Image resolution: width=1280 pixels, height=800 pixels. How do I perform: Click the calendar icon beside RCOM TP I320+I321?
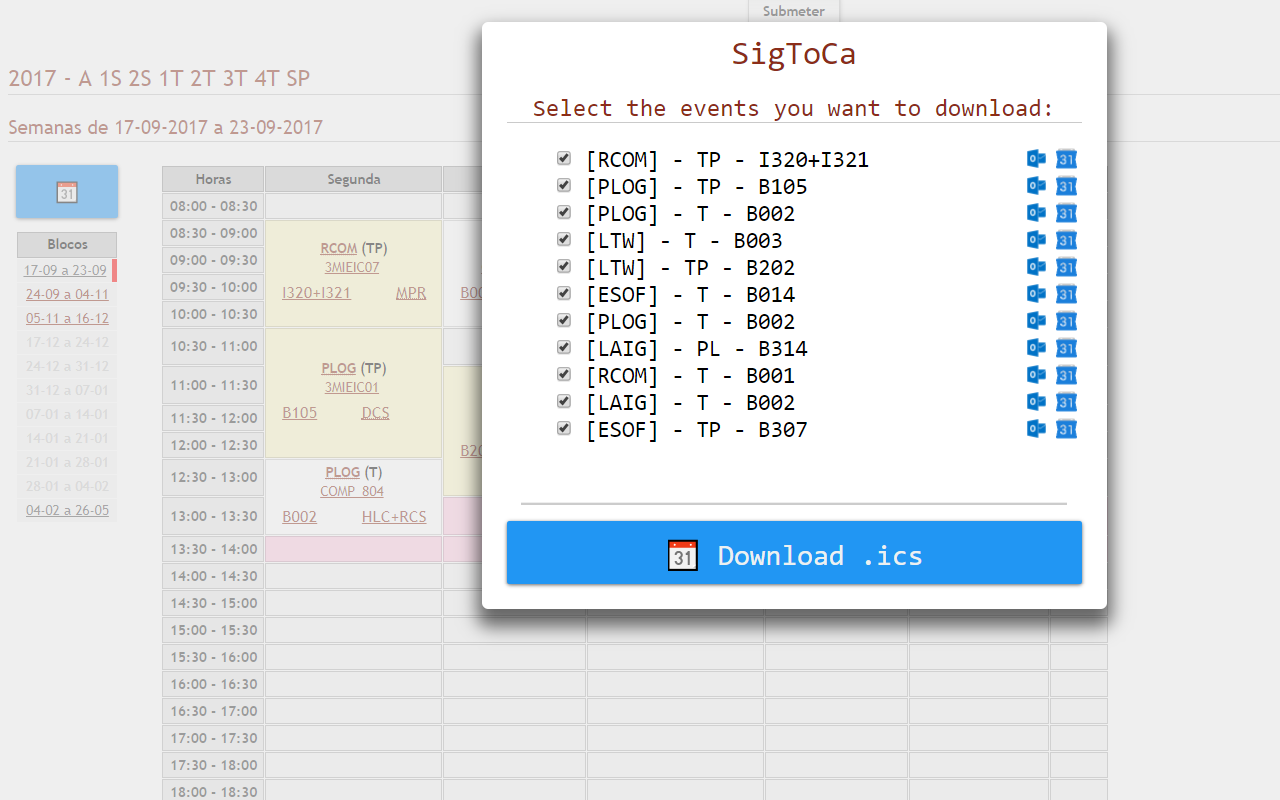click(x=1066, y=159)
